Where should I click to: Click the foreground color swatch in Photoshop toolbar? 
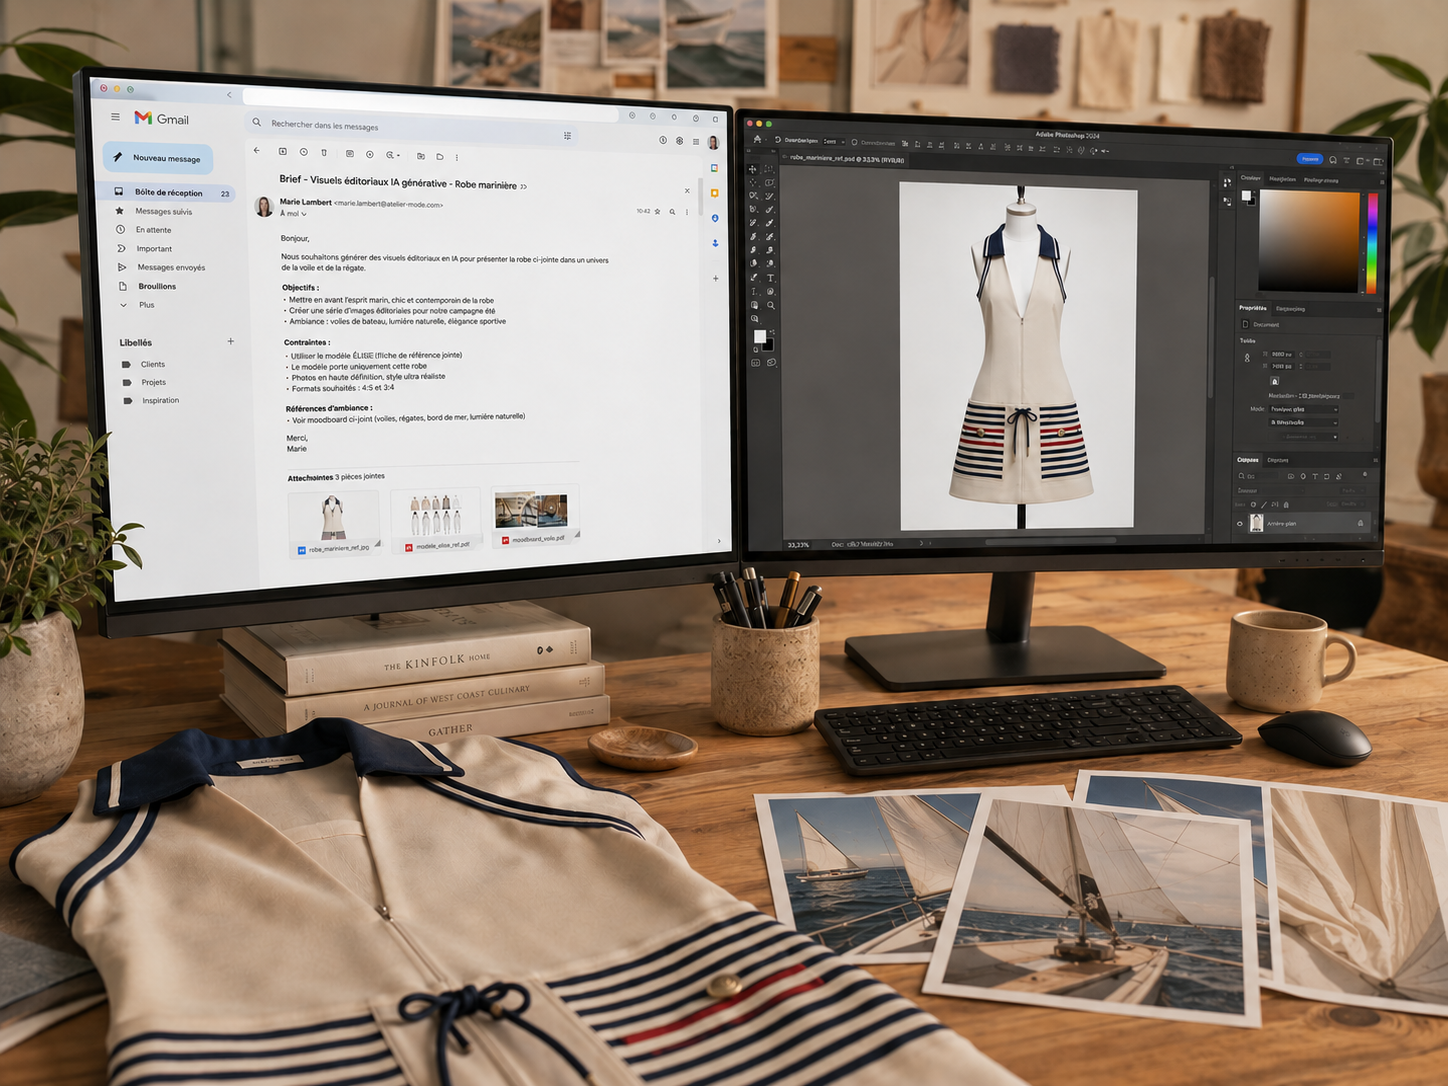[x=759, y=336]
